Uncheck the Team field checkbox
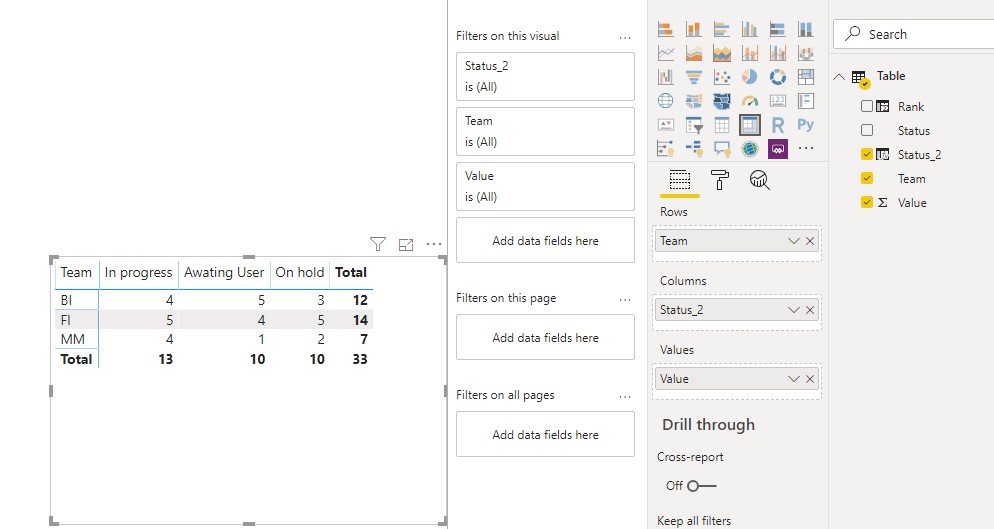 click(x=867, y=178)
